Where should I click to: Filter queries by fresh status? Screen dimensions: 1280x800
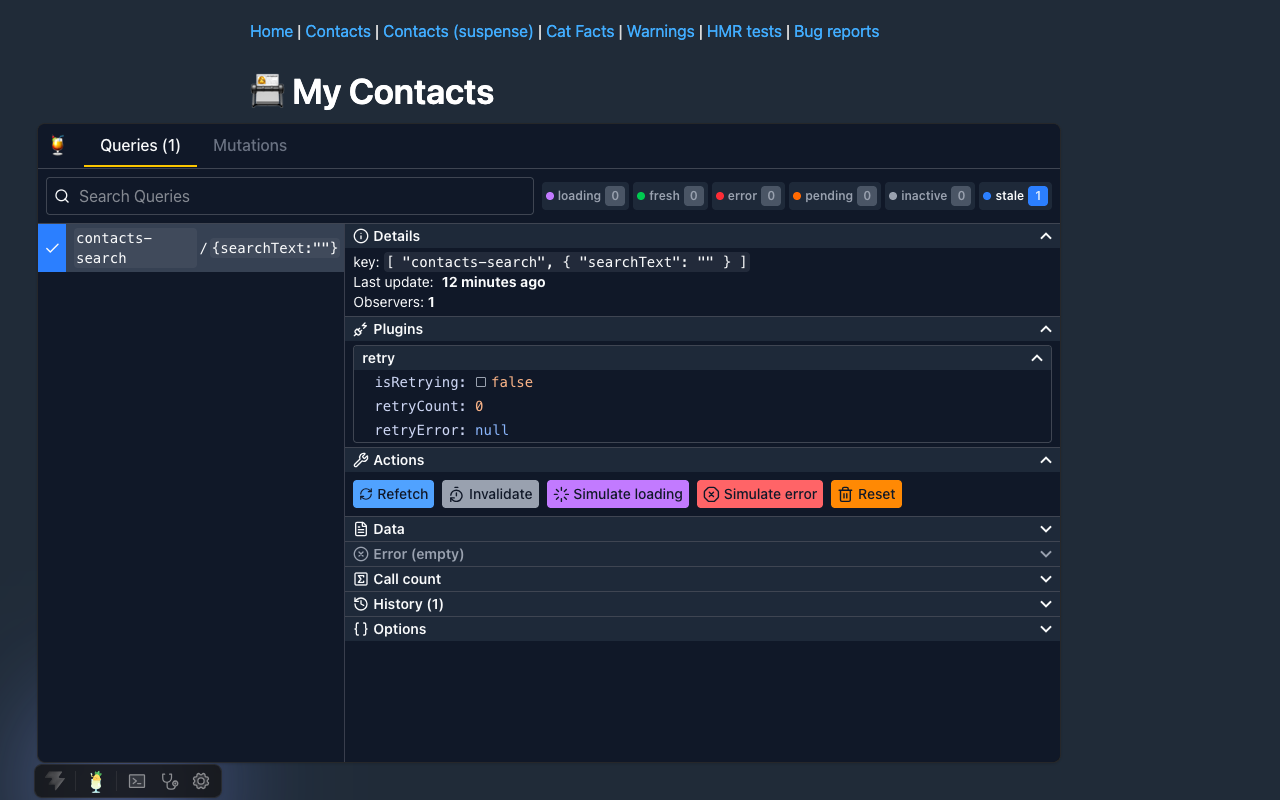pyautogui.click(x=670, y=196)
